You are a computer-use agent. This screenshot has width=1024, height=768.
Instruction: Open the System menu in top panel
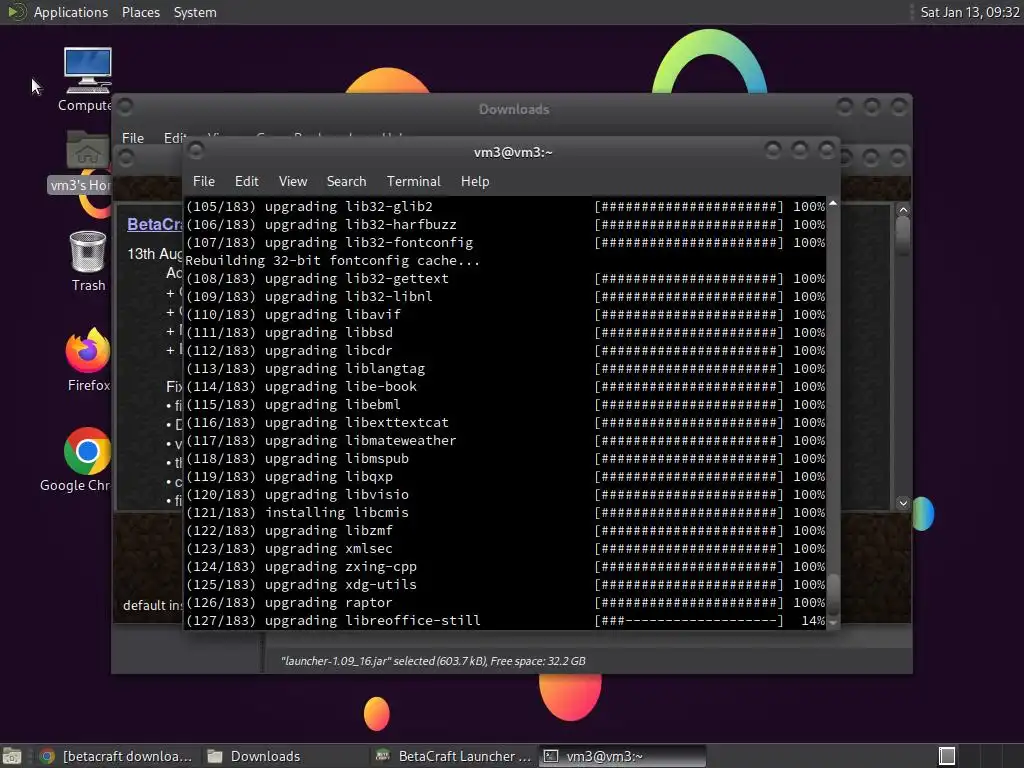coord(195,12)
